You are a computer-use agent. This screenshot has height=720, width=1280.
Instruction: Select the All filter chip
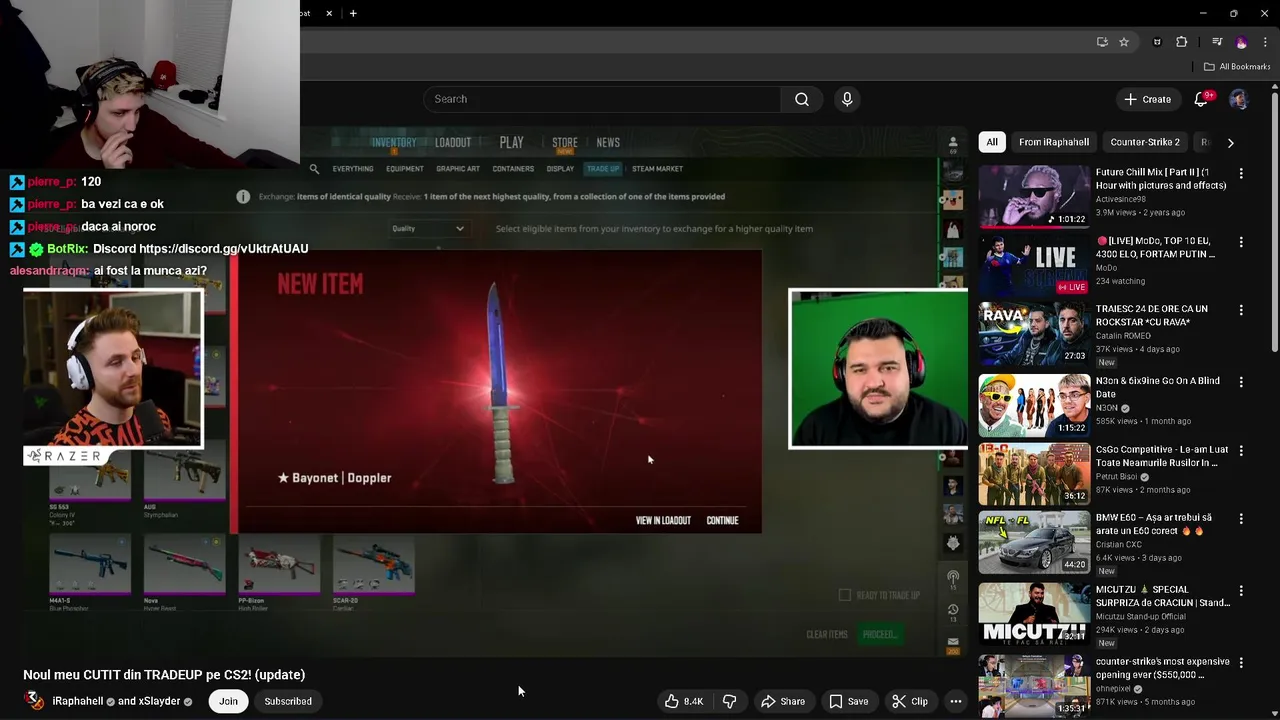(x=991, y=142)
